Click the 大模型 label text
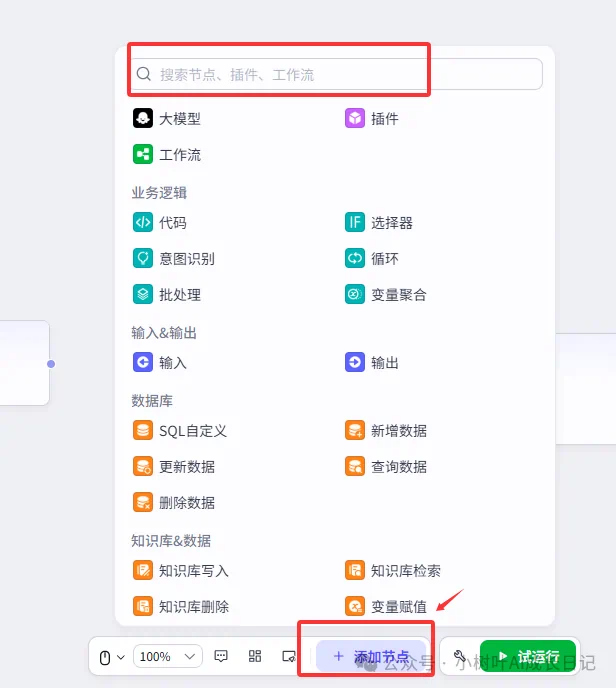This screenshot has height=688, width=616. pyautogui.click(x=180, y=118)
